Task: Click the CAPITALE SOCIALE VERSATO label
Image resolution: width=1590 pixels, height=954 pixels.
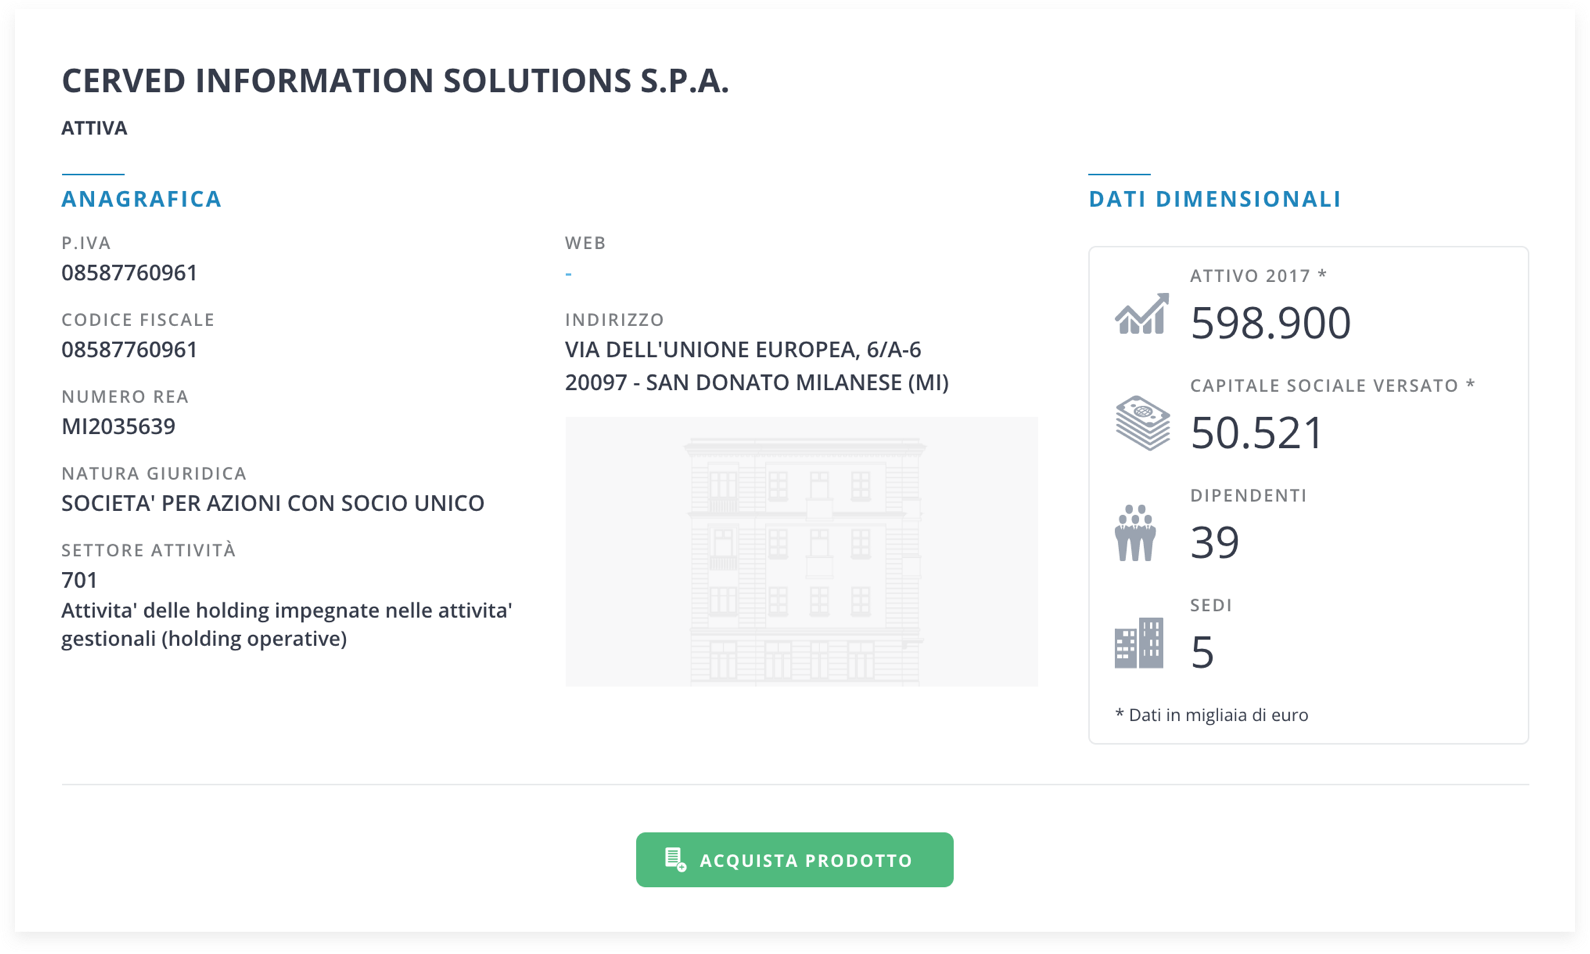Action: point(1332,386)
